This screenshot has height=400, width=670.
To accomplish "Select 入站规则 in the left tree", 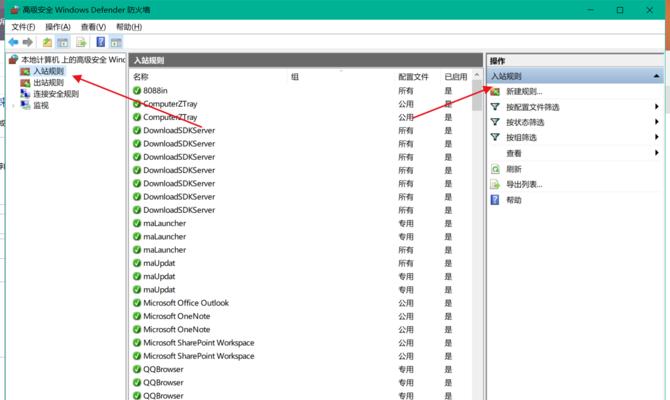I will [x=49, y=71].
